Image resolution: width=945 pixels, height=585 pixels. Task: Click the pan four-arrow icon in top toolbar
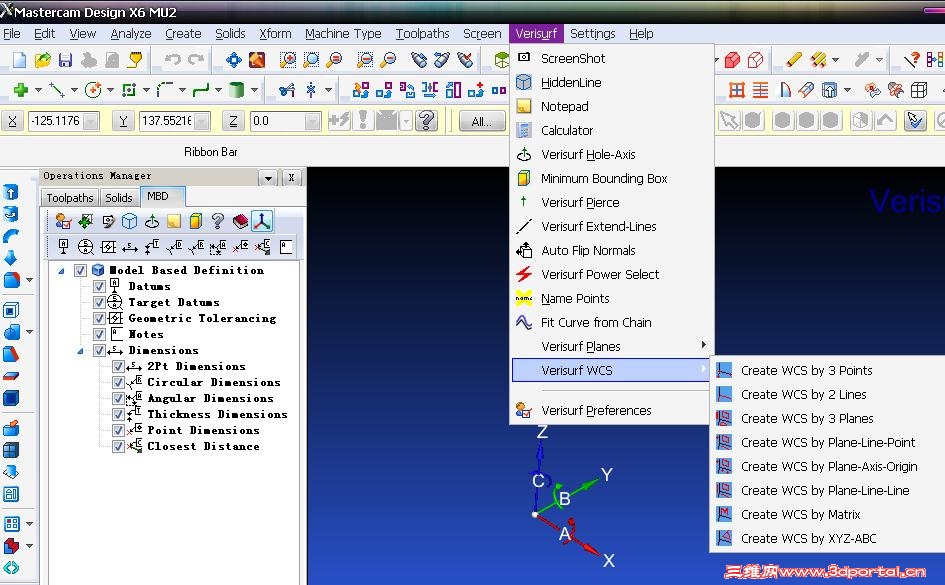coord(233,60)
